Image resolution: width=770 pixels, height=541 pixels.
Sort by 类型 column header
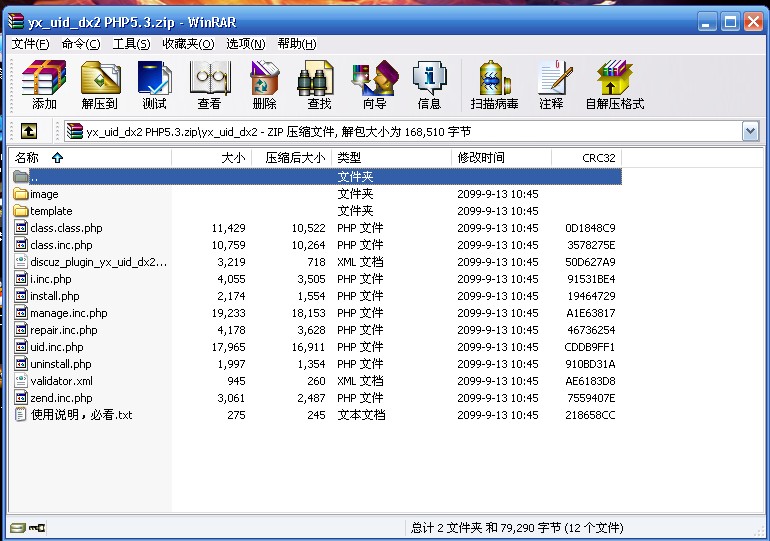391,158
